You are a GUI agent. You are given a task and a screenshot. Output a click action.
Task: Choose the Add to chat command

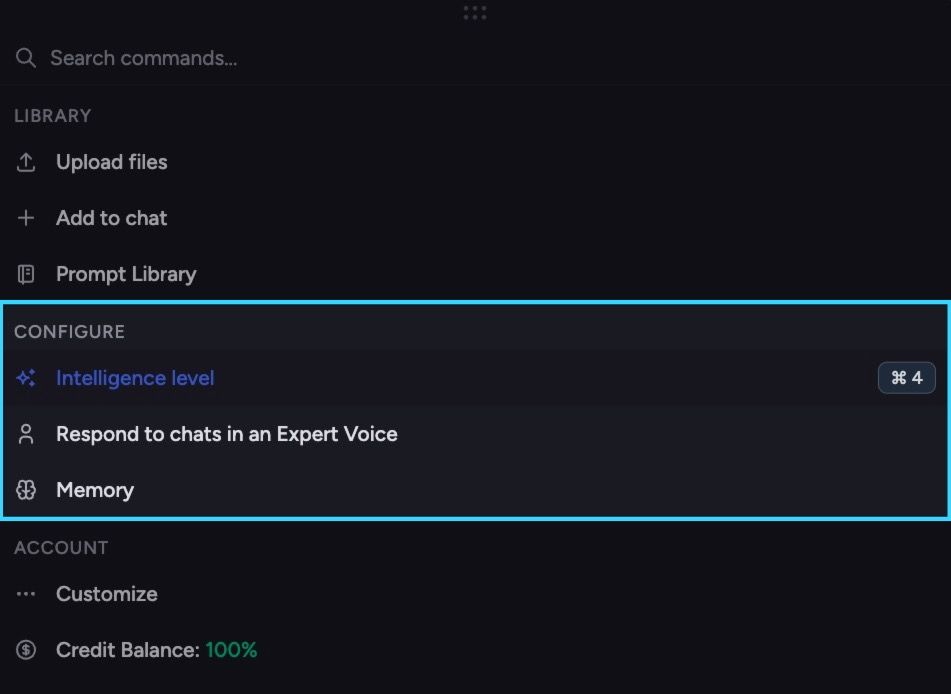pyautogui.click(x=476, y=218)
